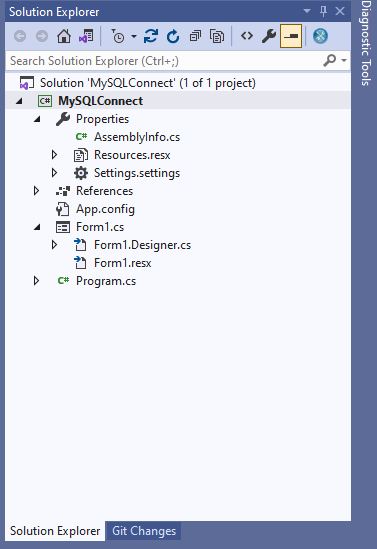The height and width of the screenshot is (549, 377).
Task: Select the App.config file
Action: point(105,209)
